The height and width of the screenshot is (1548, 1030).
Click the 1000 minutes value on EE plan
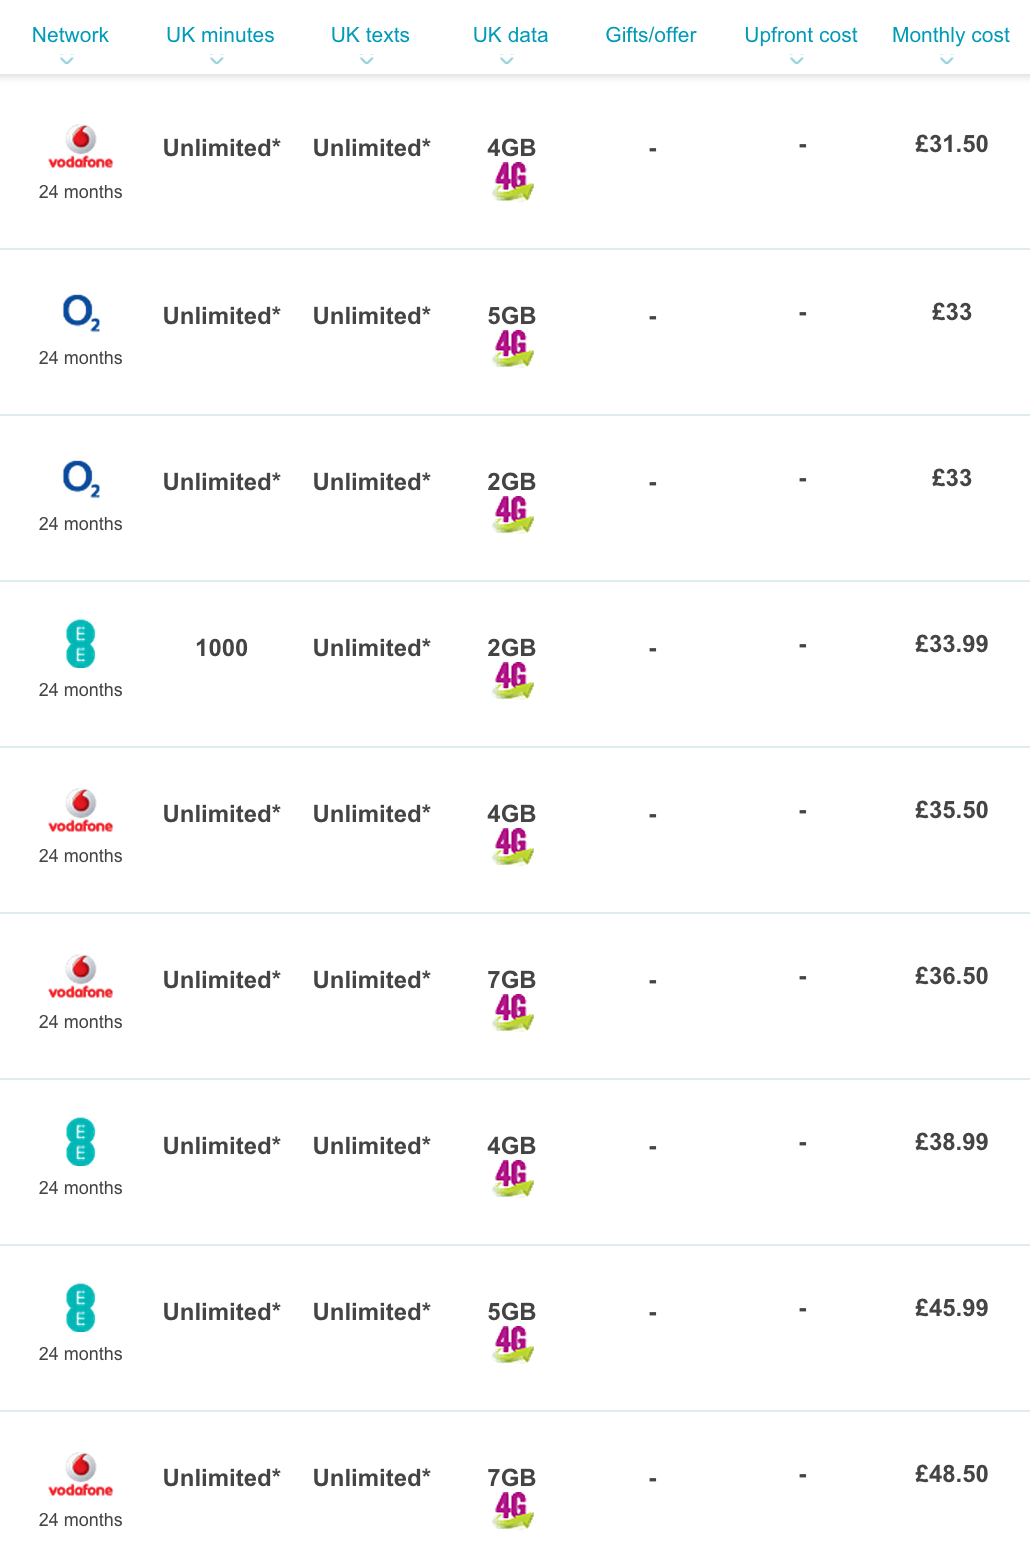click(x=222, y=648)
